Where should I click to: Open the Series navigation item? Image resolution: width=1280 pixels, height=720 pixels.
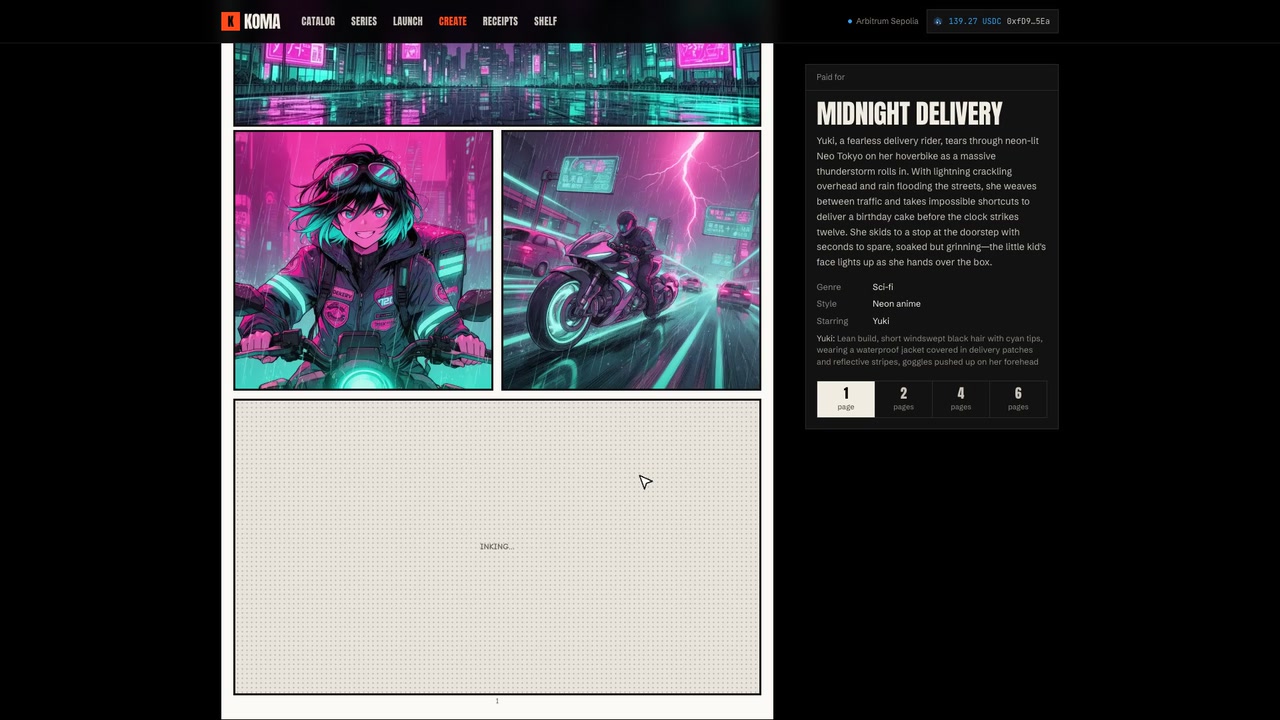(x=364, y=21)
